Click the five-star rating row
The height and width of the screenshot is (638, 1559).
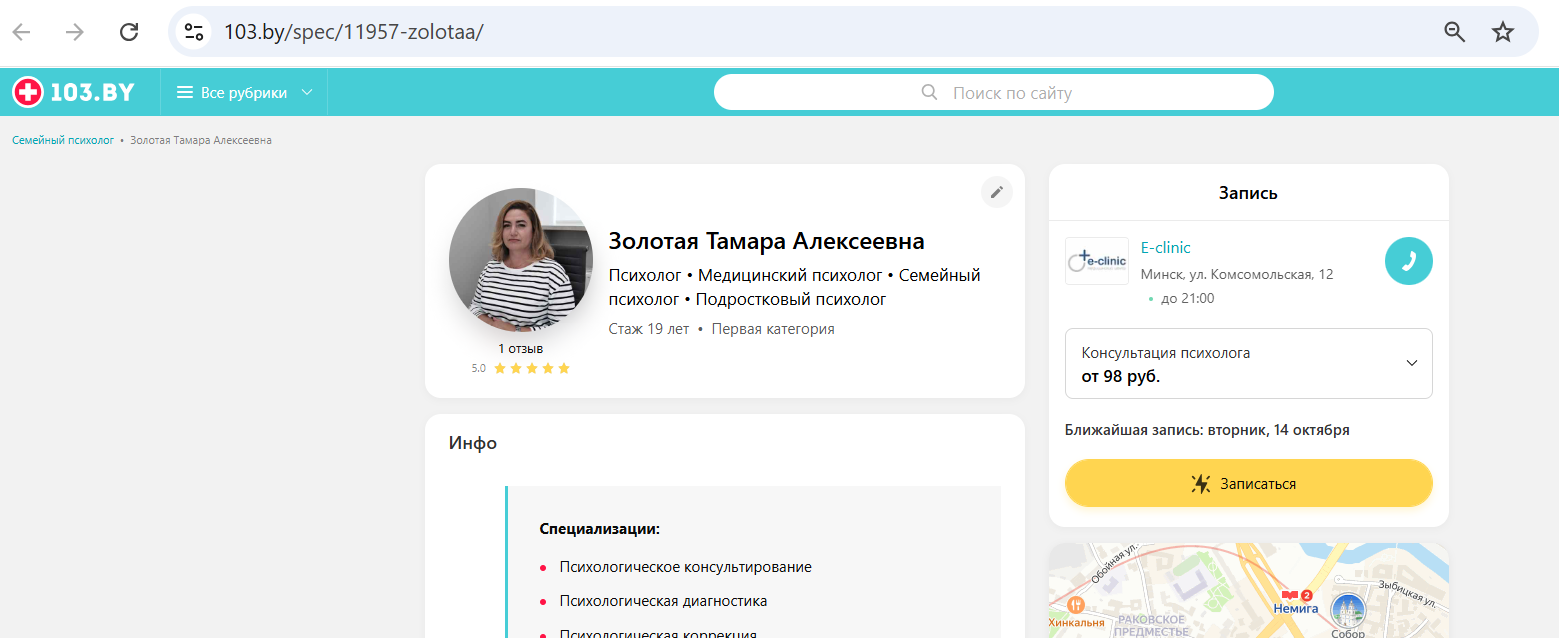(x=532, y=368)
